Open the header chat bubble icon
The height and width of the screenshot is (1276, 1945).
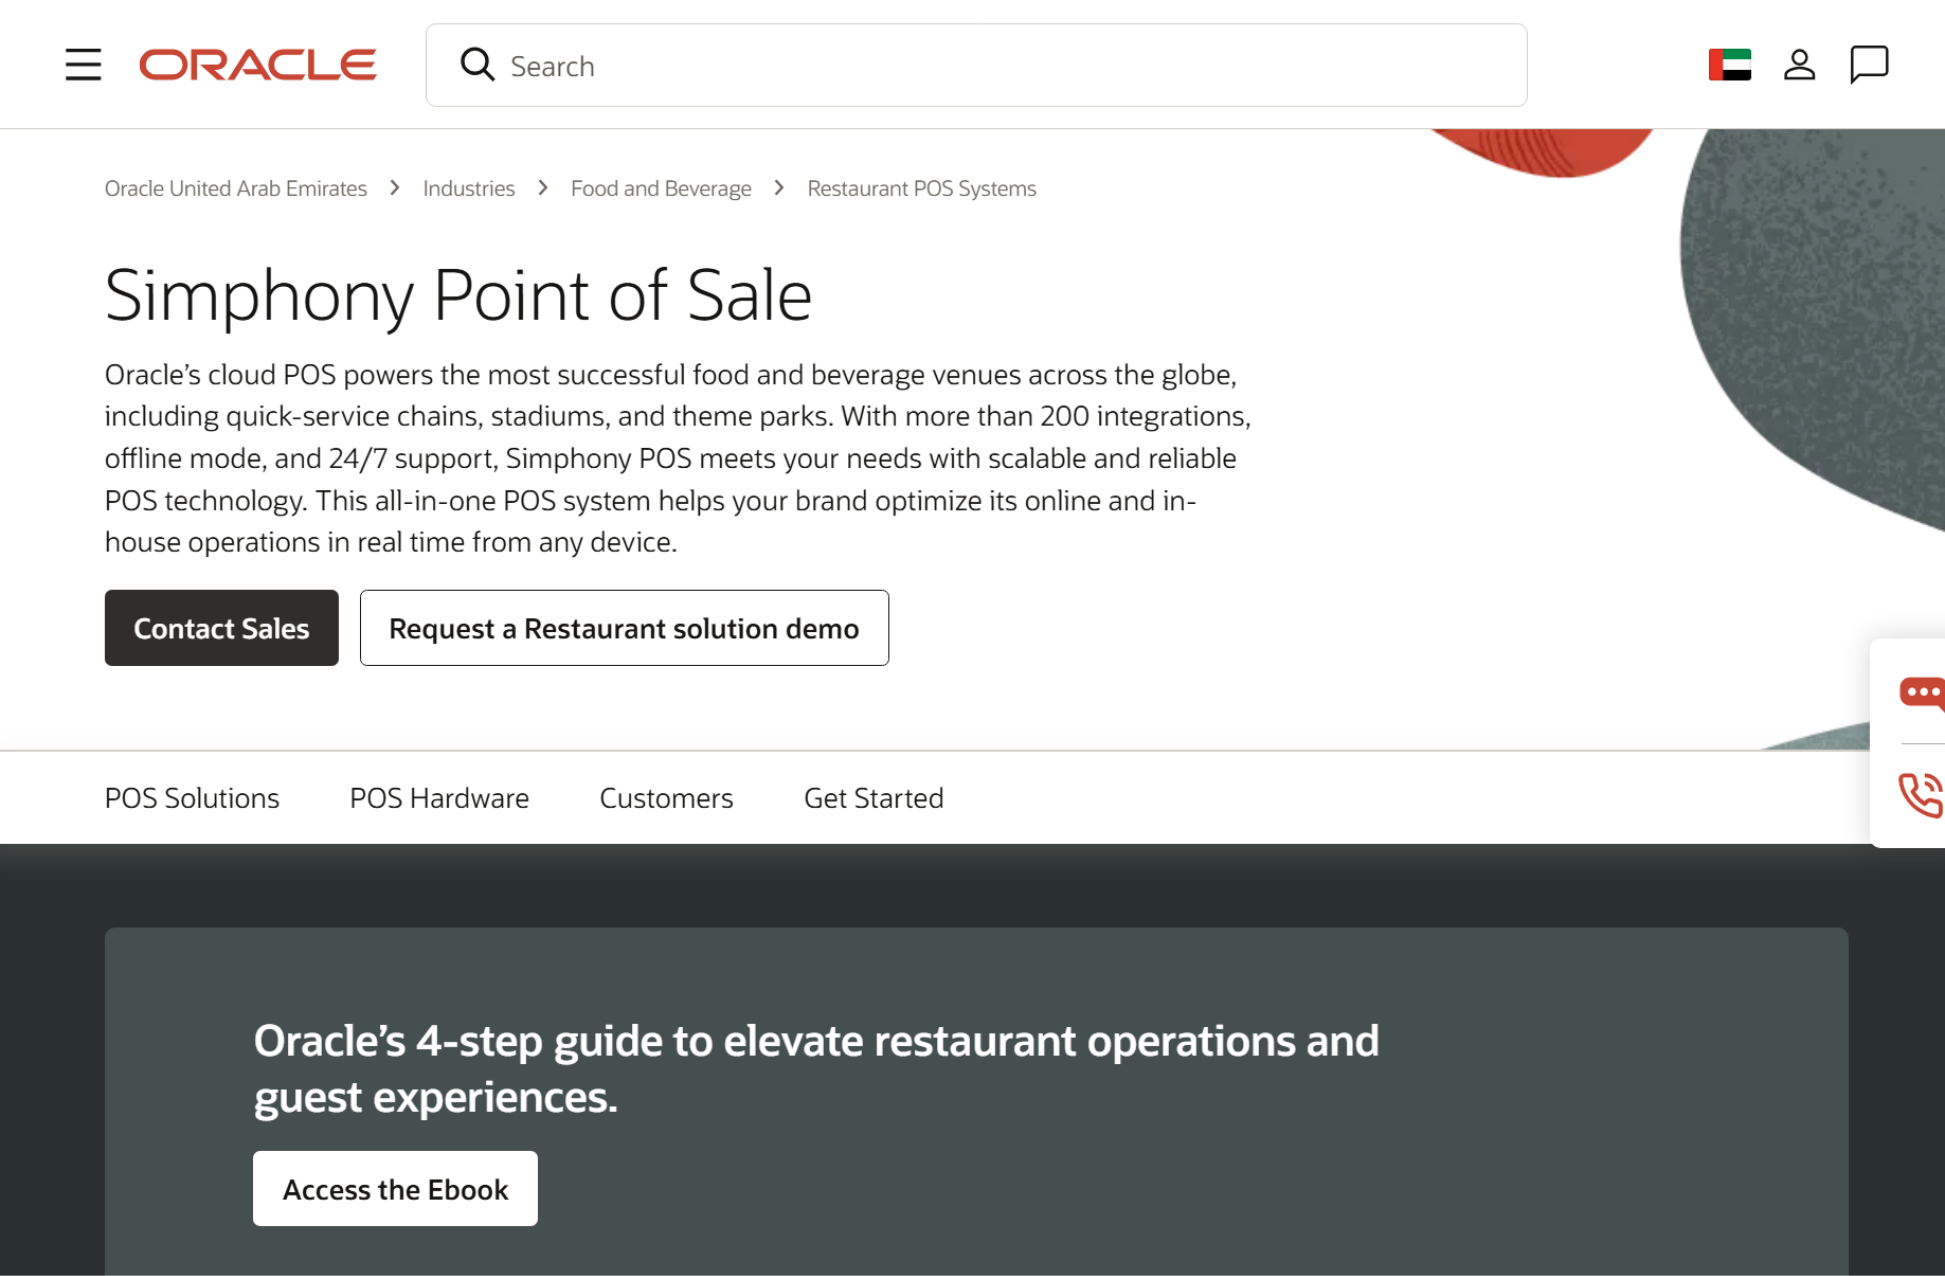pos(1868,65)
